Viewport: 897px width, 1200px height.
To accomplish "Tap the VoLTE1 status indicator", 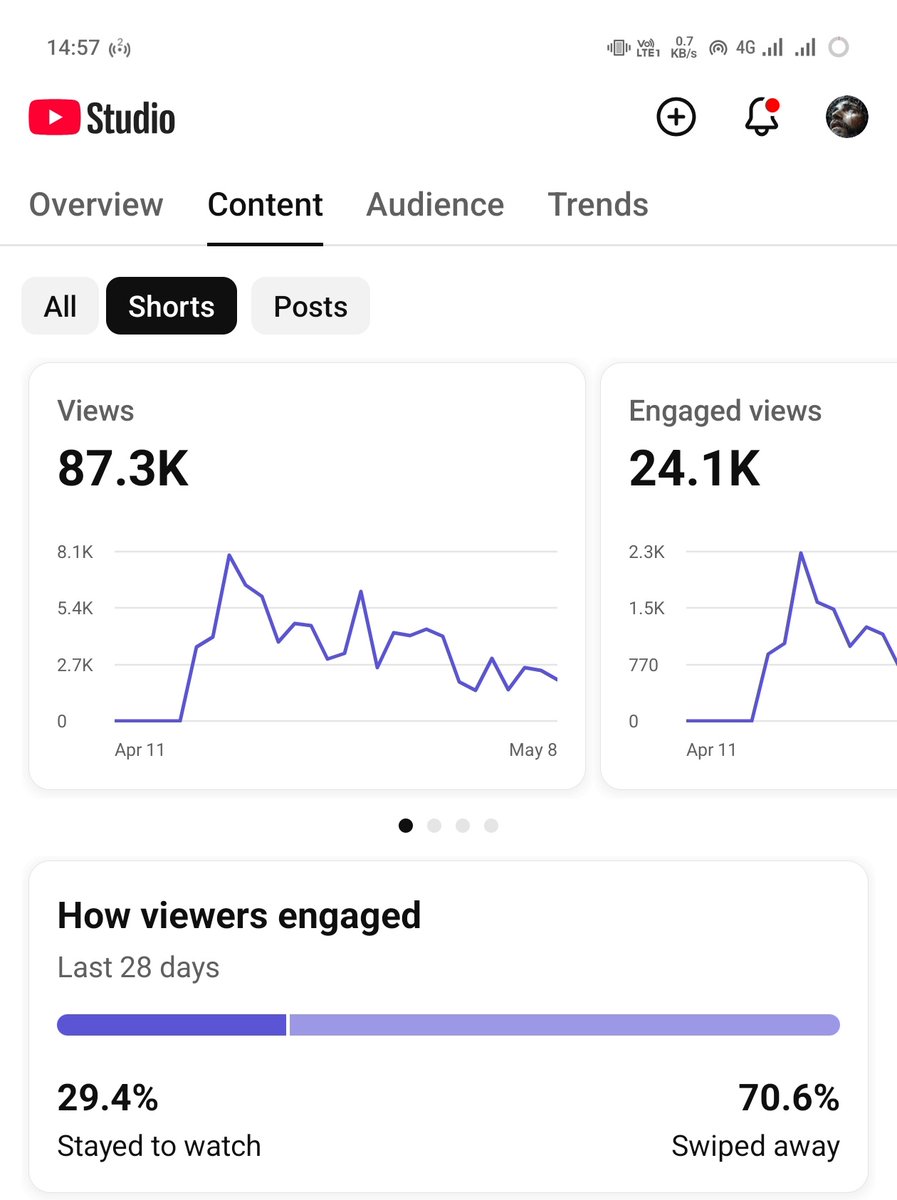I will (x=649, y=47).
